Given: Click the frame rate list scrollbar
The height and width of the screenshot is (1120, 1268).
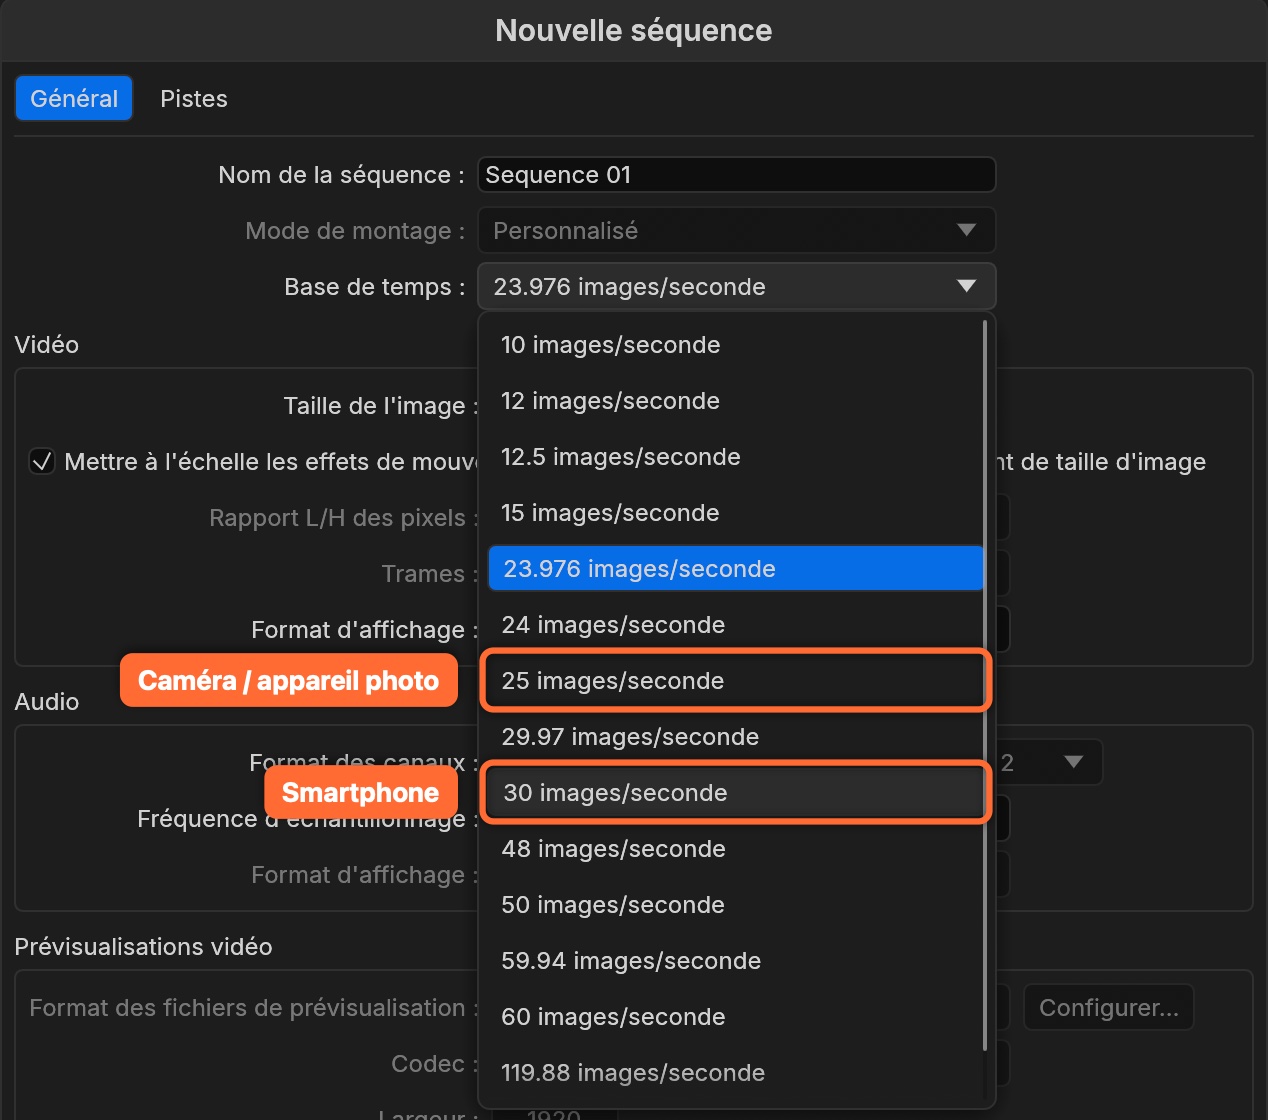Looking at the screenshot, I should coord(986,685).
